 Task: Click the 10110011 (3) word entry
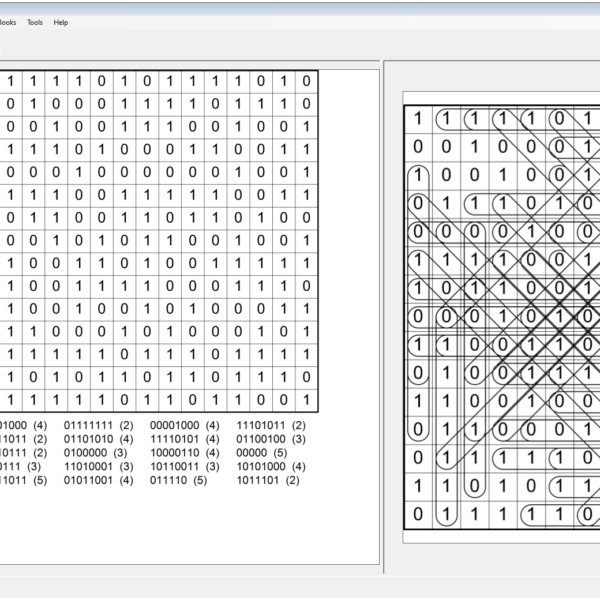click(x=185, y=467)
